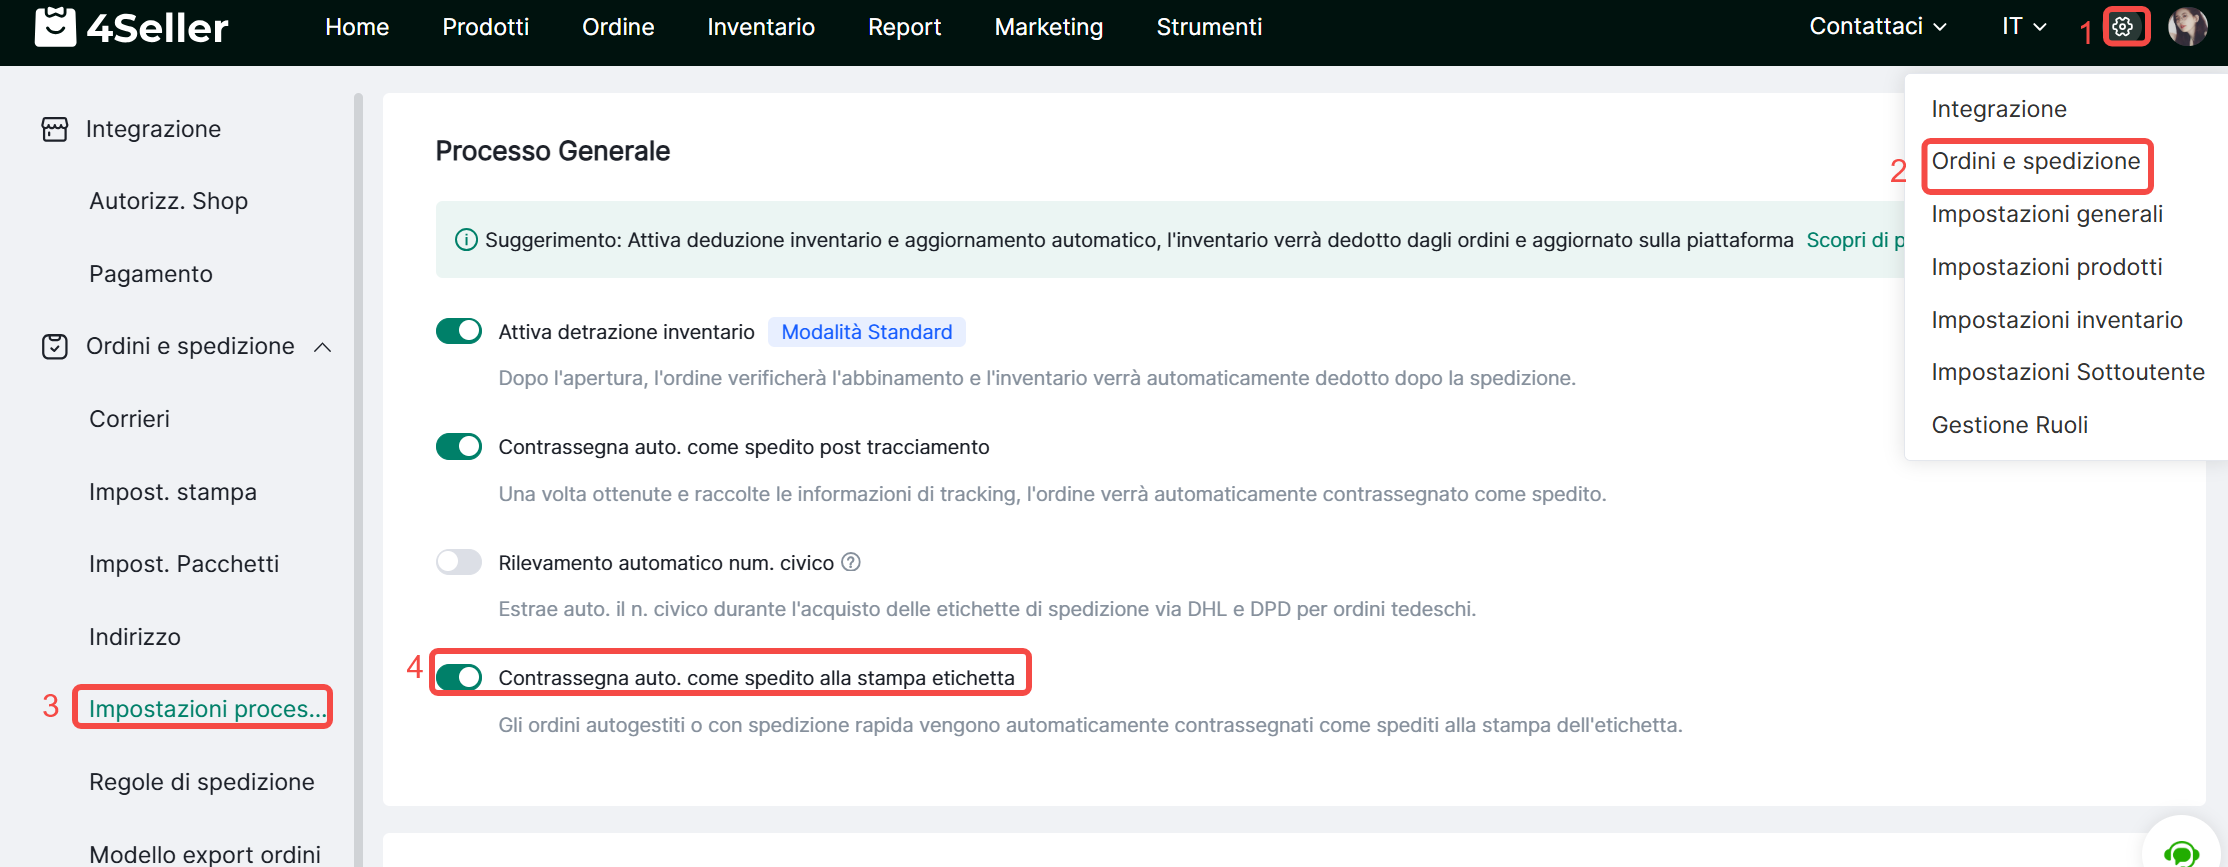
Task: Click the Integrazione store icon in sidebar
Action: 55,129
